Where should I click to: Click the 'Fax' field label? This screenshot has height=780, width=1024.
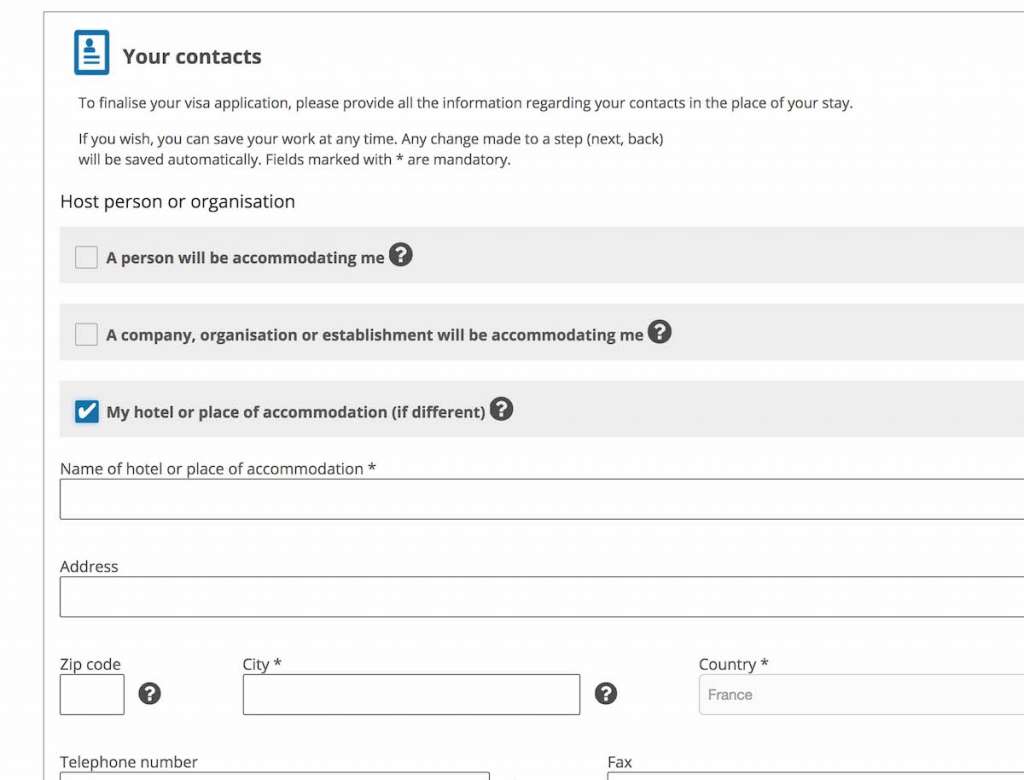pos(620,762)
